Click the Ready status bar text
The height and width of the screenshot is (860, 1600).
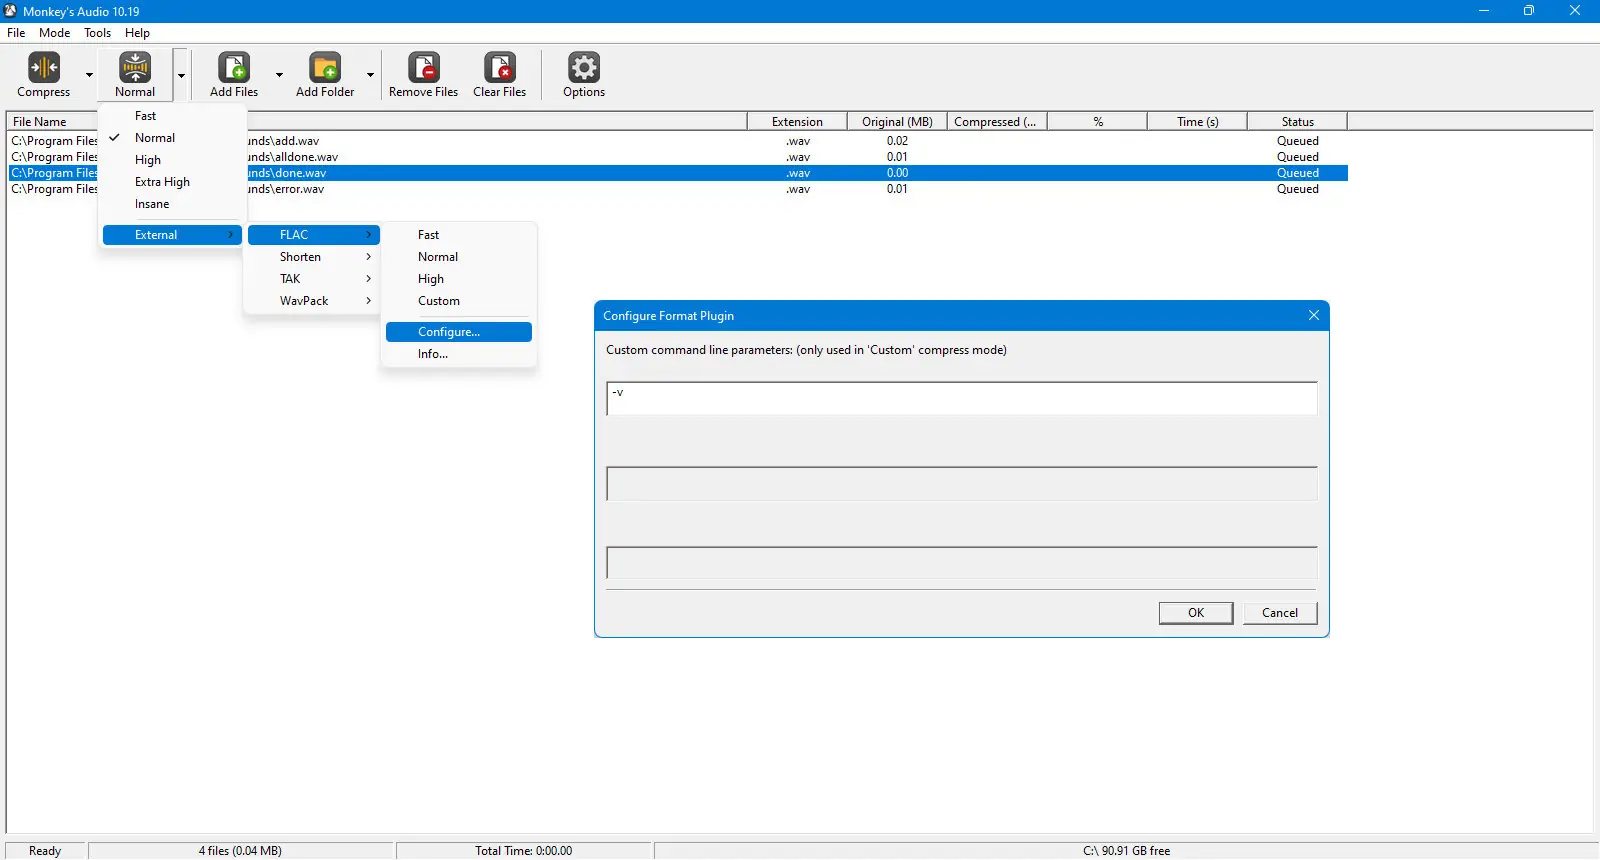coord(45,851)
